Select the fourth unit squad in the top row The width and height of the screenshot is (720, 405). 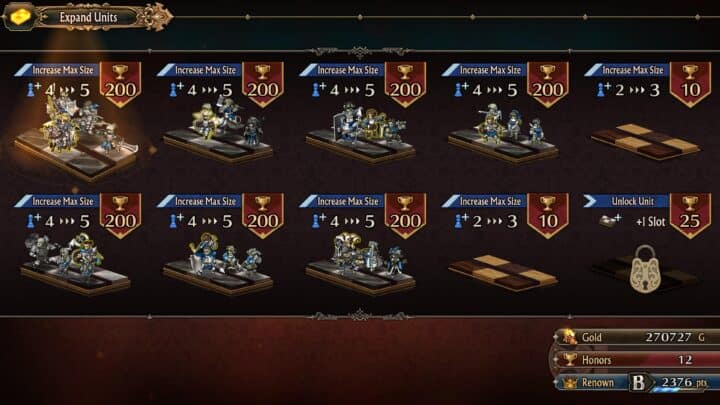pyautogui.click(x=503, y=133)
